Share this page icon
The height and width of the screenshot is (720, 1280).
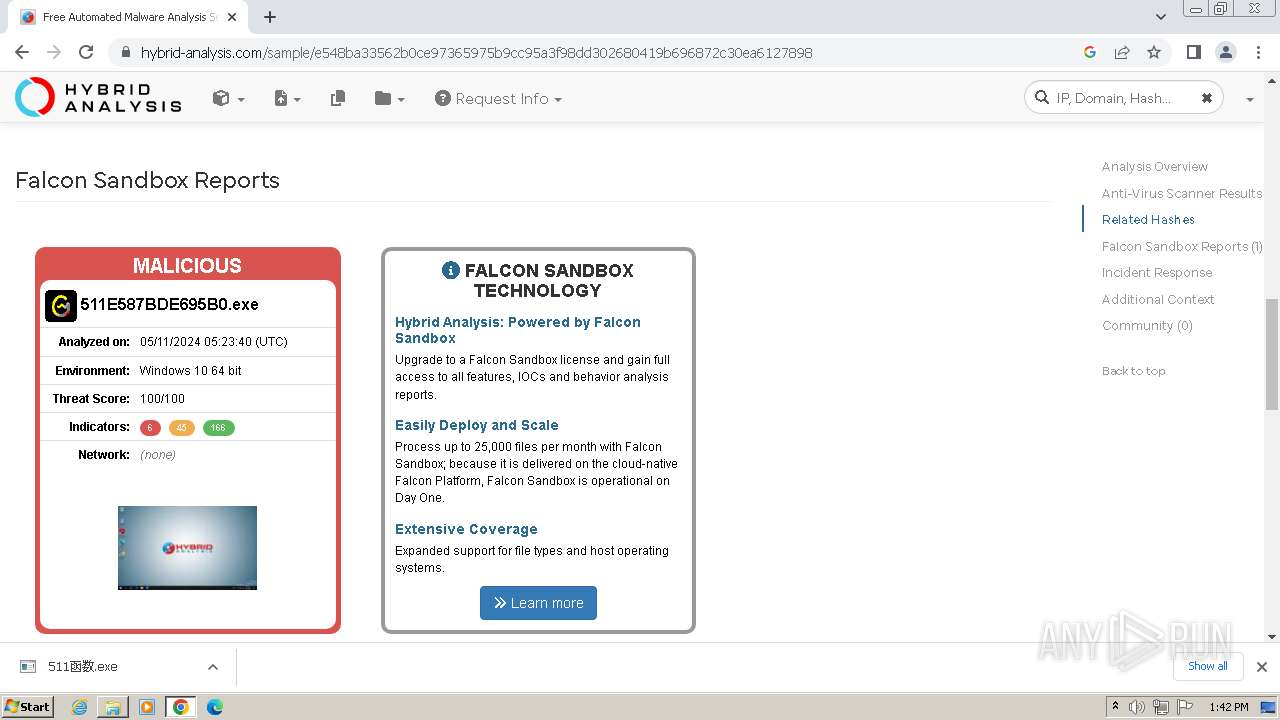pos(1122,52)
